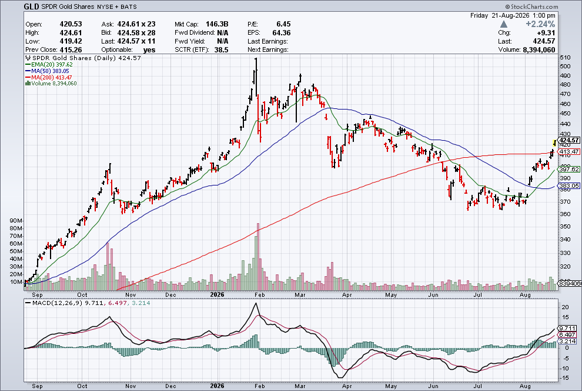582x391 pixels.
Task: Click the +2.24% percent change value
Action: (x=540, y=24)
